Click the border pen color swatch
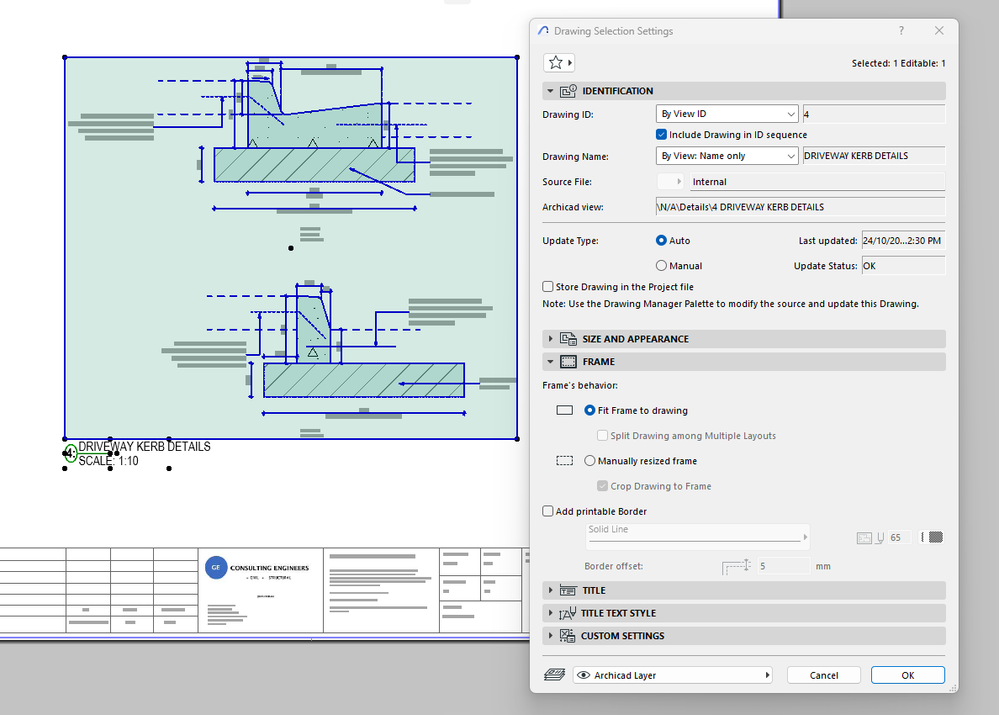The image size is (999, 715). 935,537
